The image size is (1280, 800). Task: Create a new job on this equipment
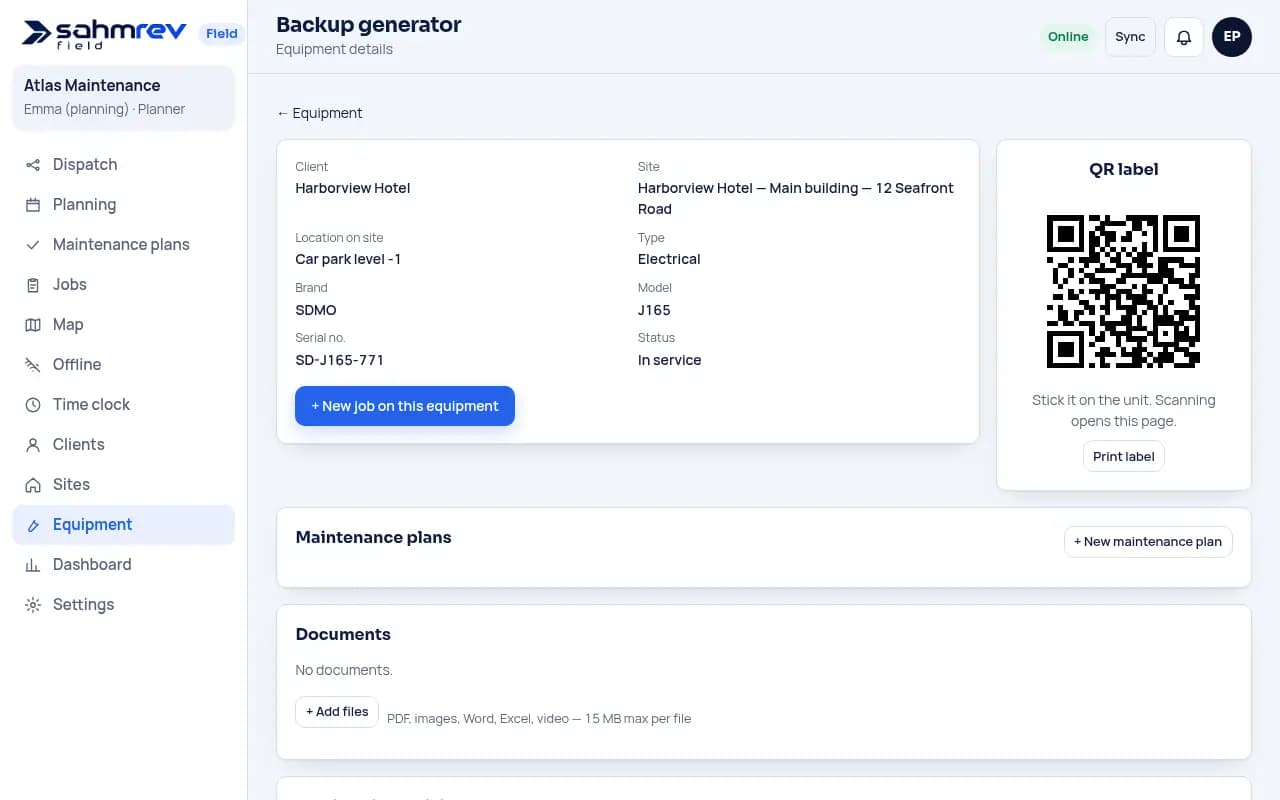pos(405,406)
